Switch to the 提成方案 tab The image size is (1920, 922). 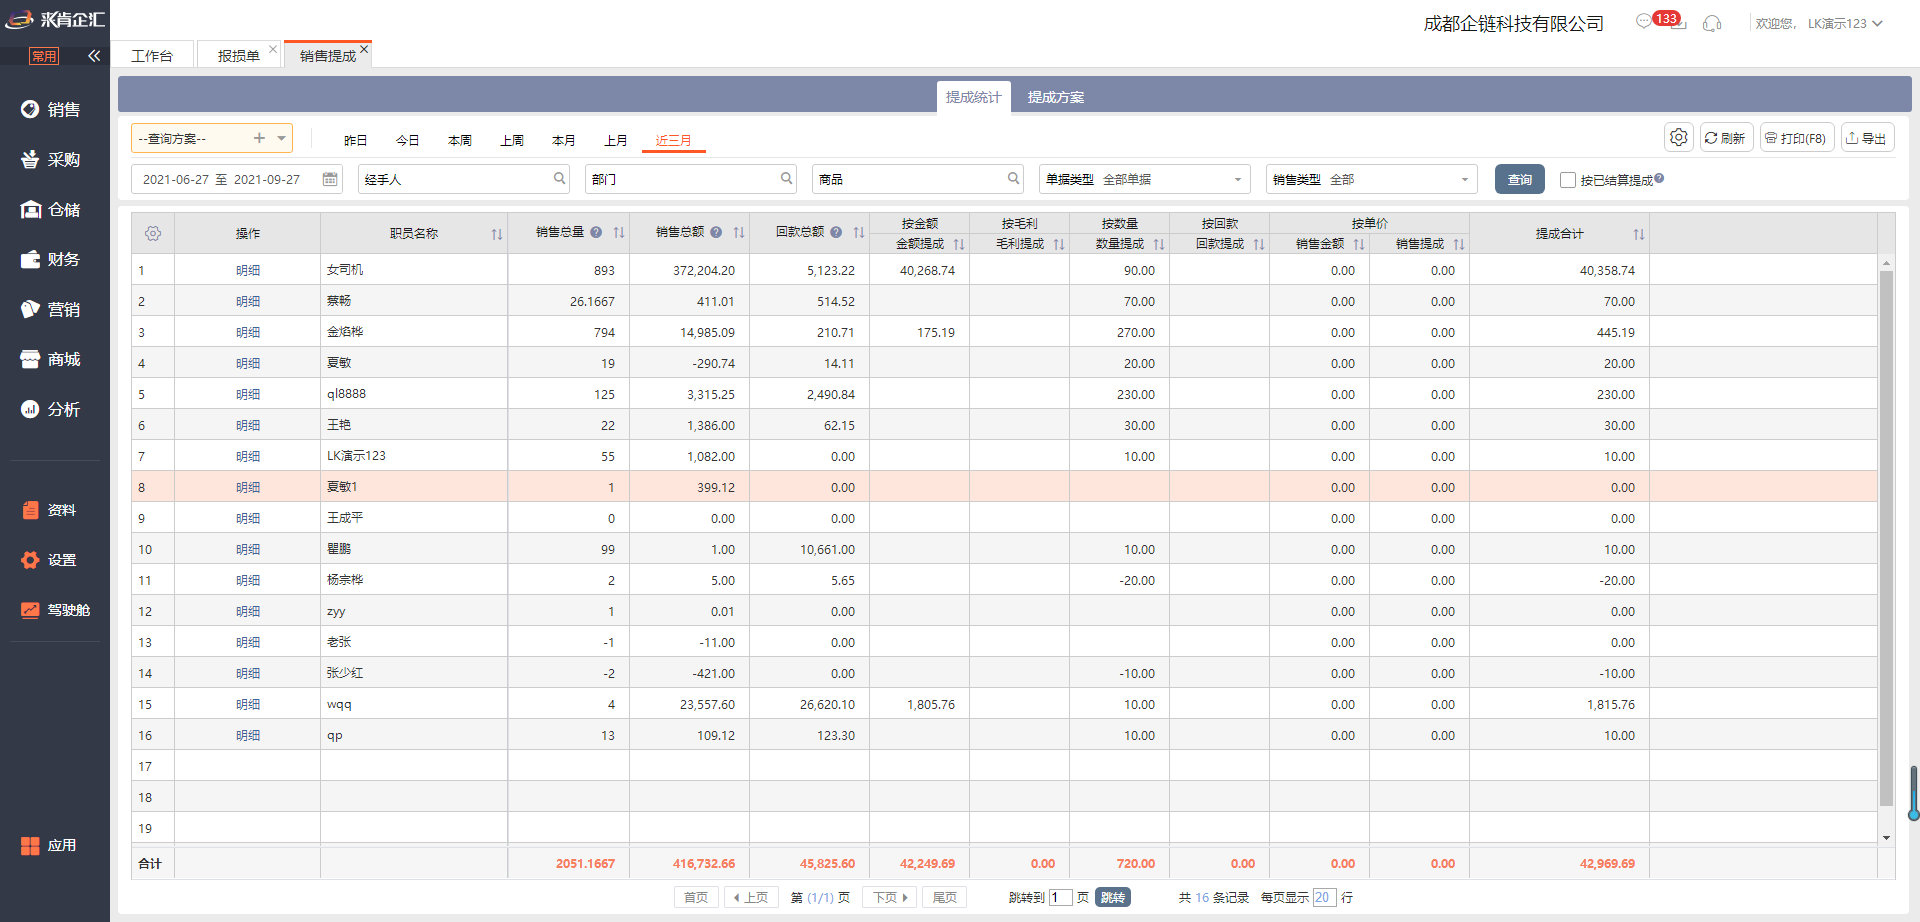click(x=1055, y=97)
